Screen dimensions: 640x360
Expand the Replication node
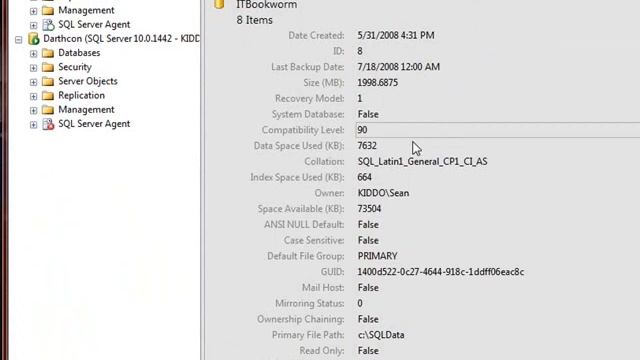[x=33, y=96]
